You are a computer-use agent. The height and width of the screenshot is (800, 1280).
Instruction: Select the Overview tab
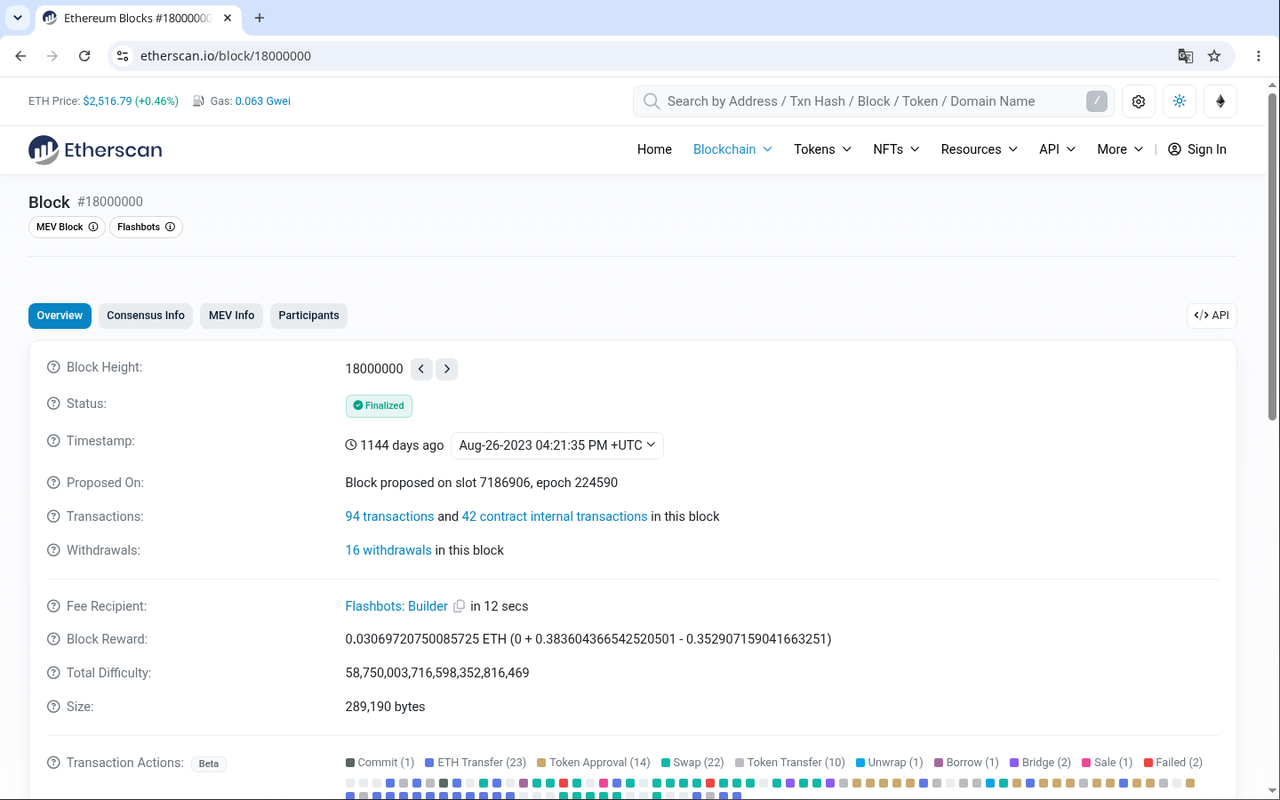pyautogui.click(x=60, y=316)
